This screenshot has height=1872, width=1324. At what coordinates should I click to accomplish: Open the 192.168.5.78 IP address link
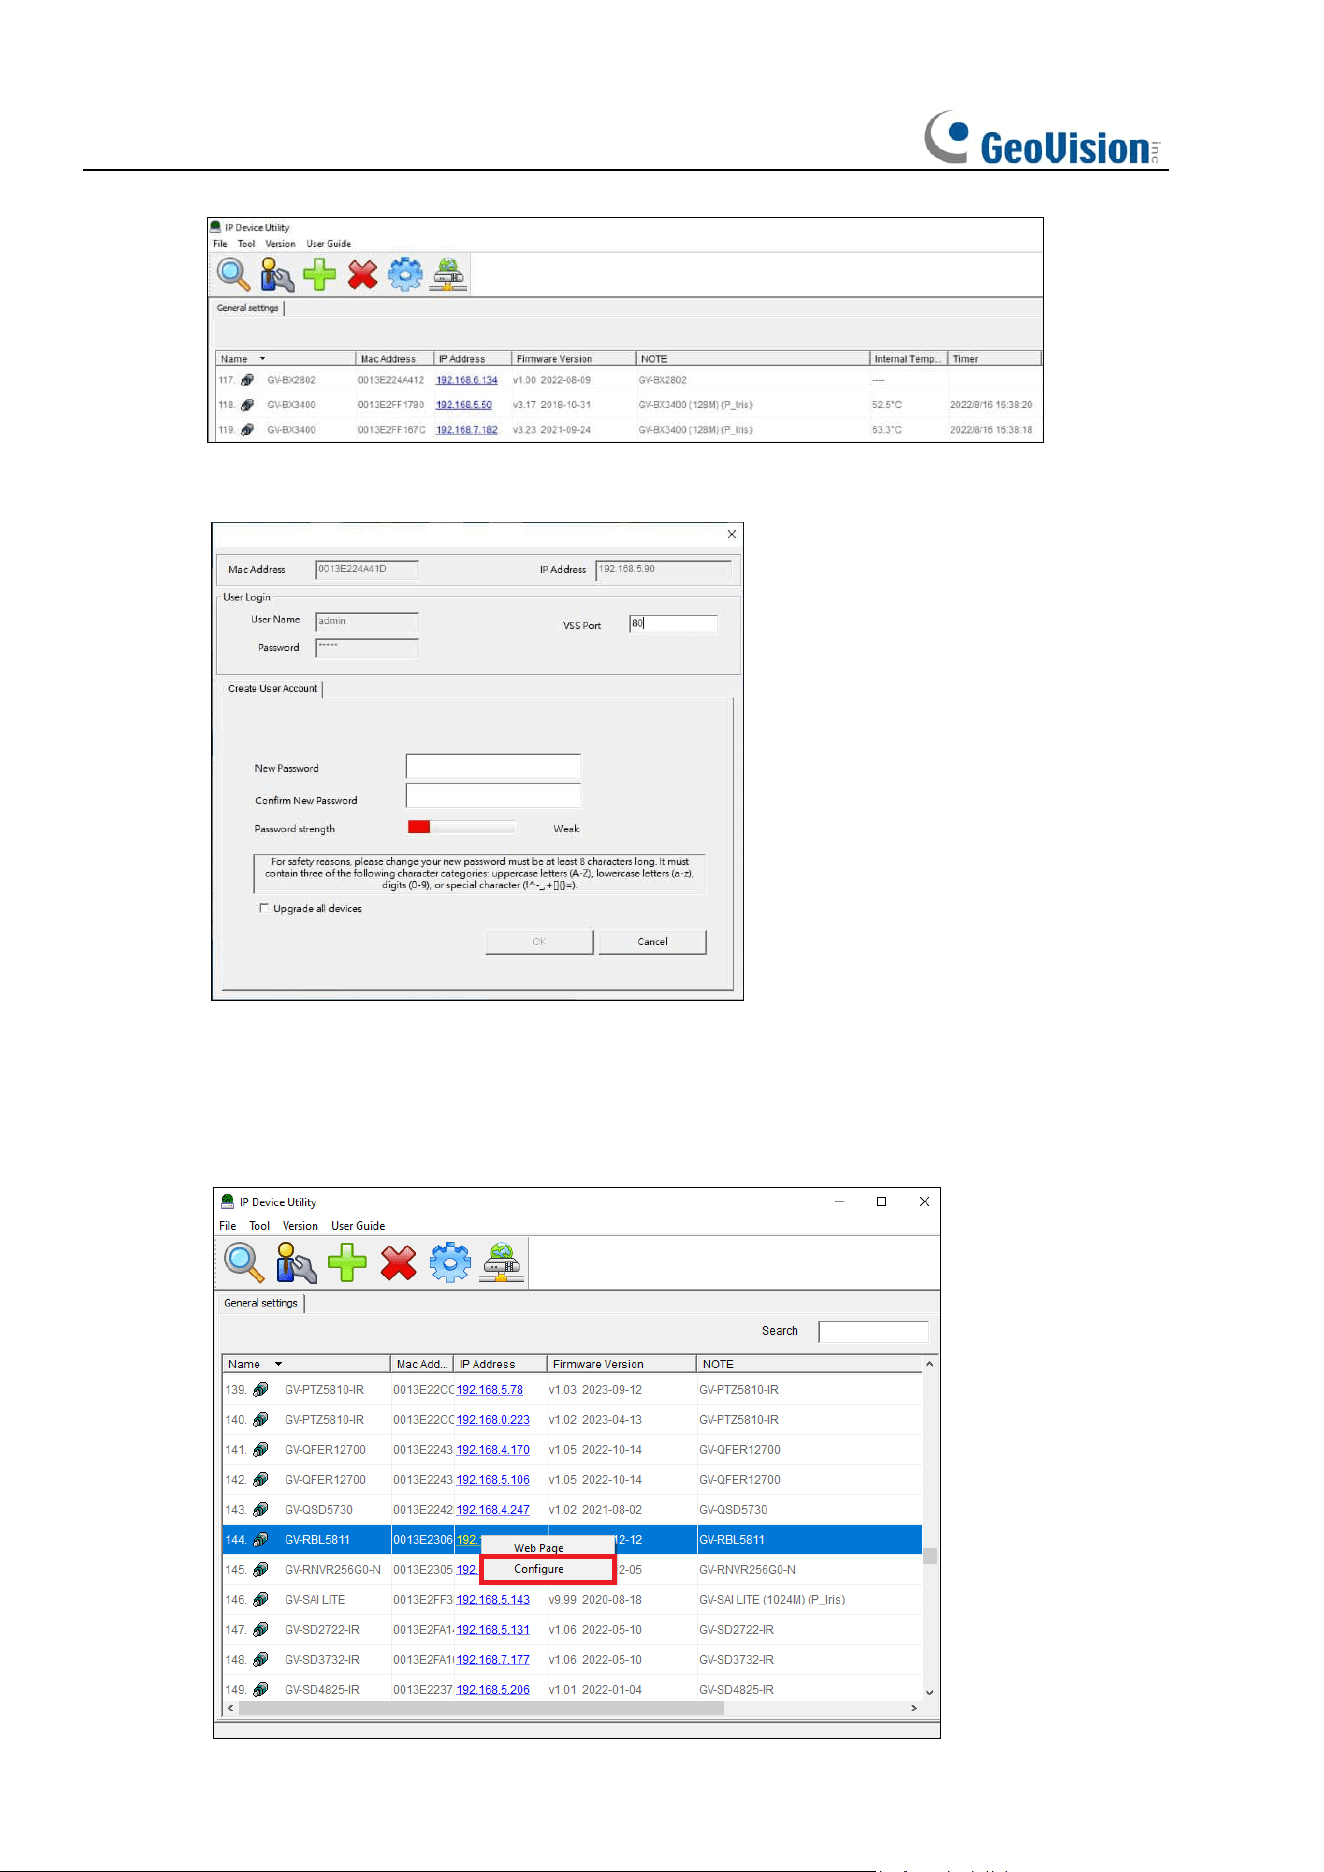(490, 1390)
